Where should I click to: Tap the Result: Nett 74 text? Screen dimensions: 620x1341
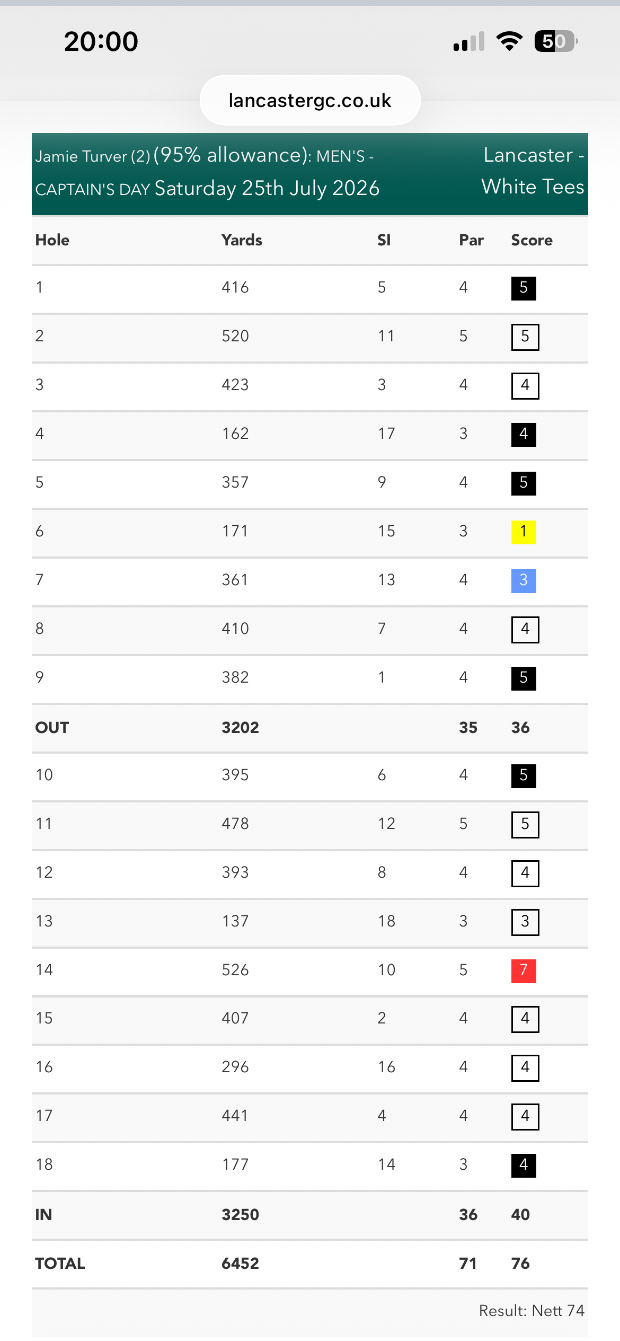point(532,1311)
